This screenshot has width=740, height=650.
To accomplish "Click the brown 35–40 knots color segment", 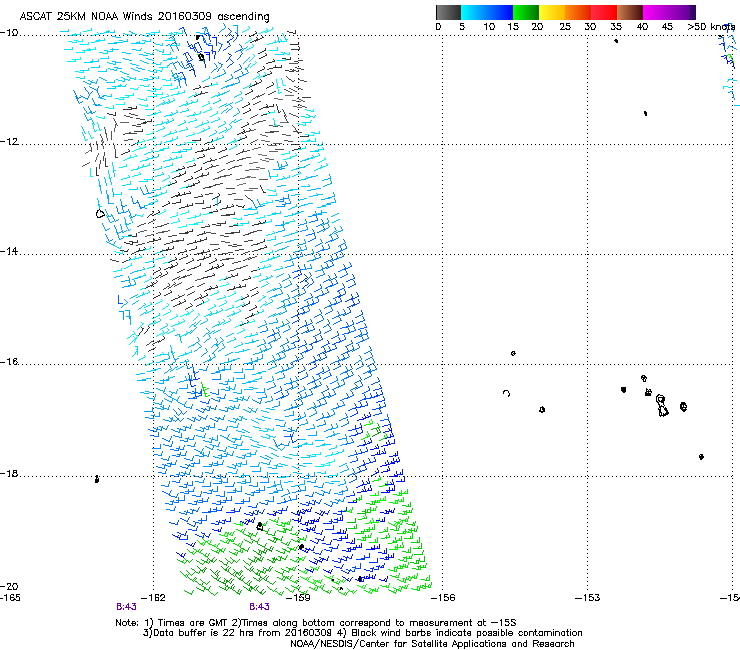I will click(630, 12).
